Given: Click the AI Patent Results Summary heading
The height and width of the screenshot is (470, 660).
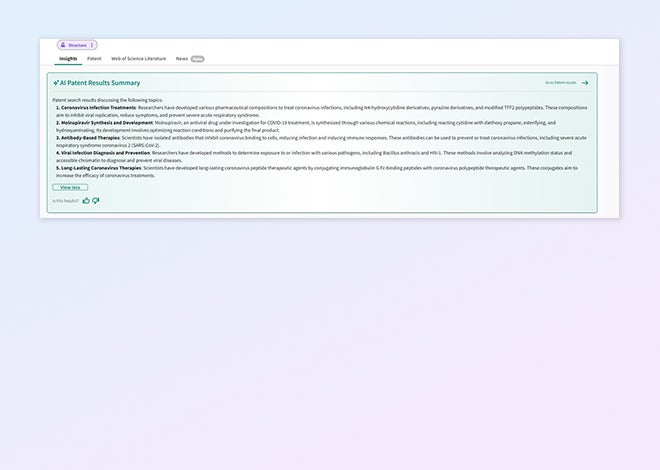Looking at the screenshot, I should [x=100, y=83].
